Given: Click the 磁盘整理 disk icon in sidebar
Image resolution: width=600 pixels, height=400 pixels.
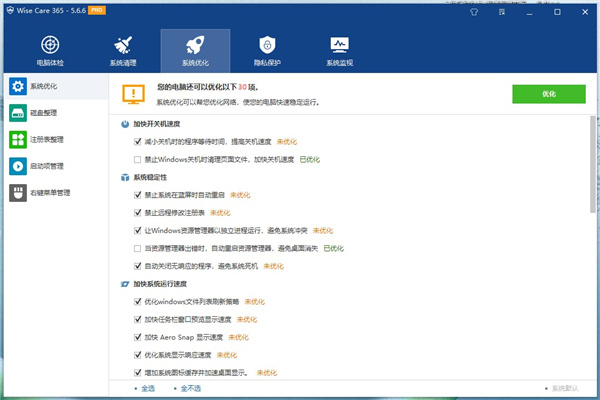Looking at the screenshot, I should (x=18, y=113).
